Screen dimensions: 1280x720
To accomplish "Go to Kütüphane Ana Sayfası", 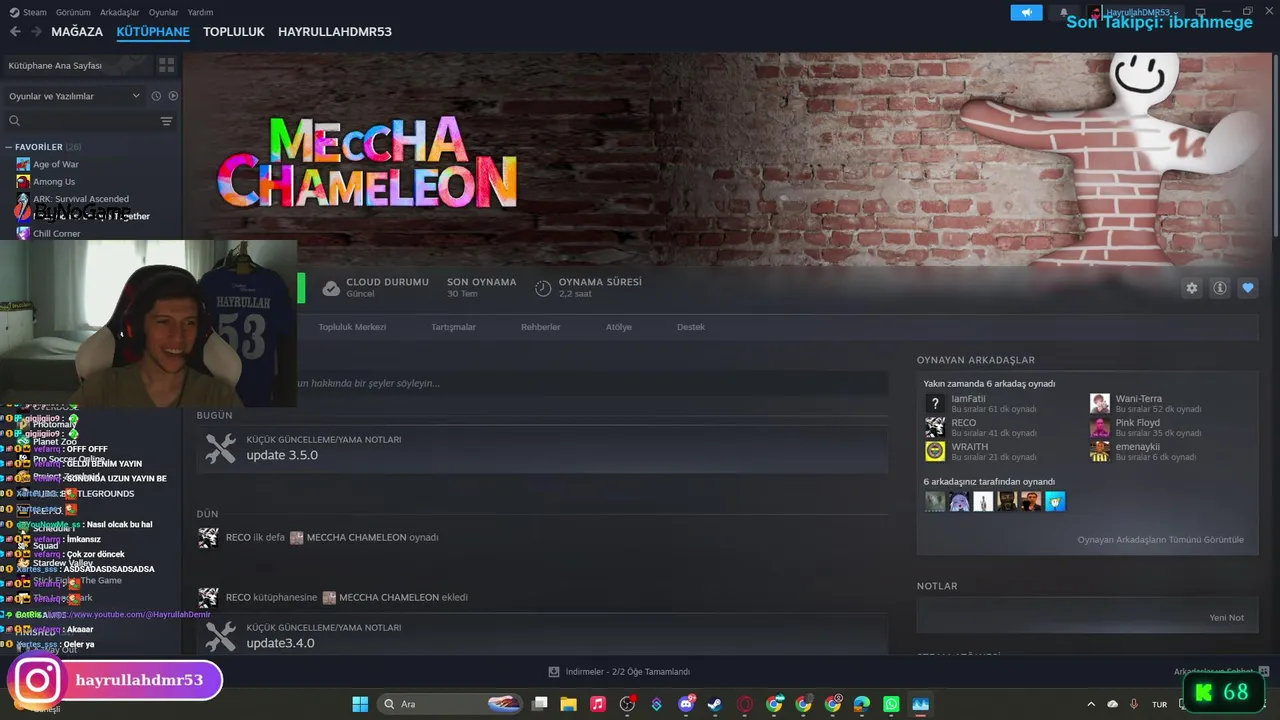I will tap(78, 65).
